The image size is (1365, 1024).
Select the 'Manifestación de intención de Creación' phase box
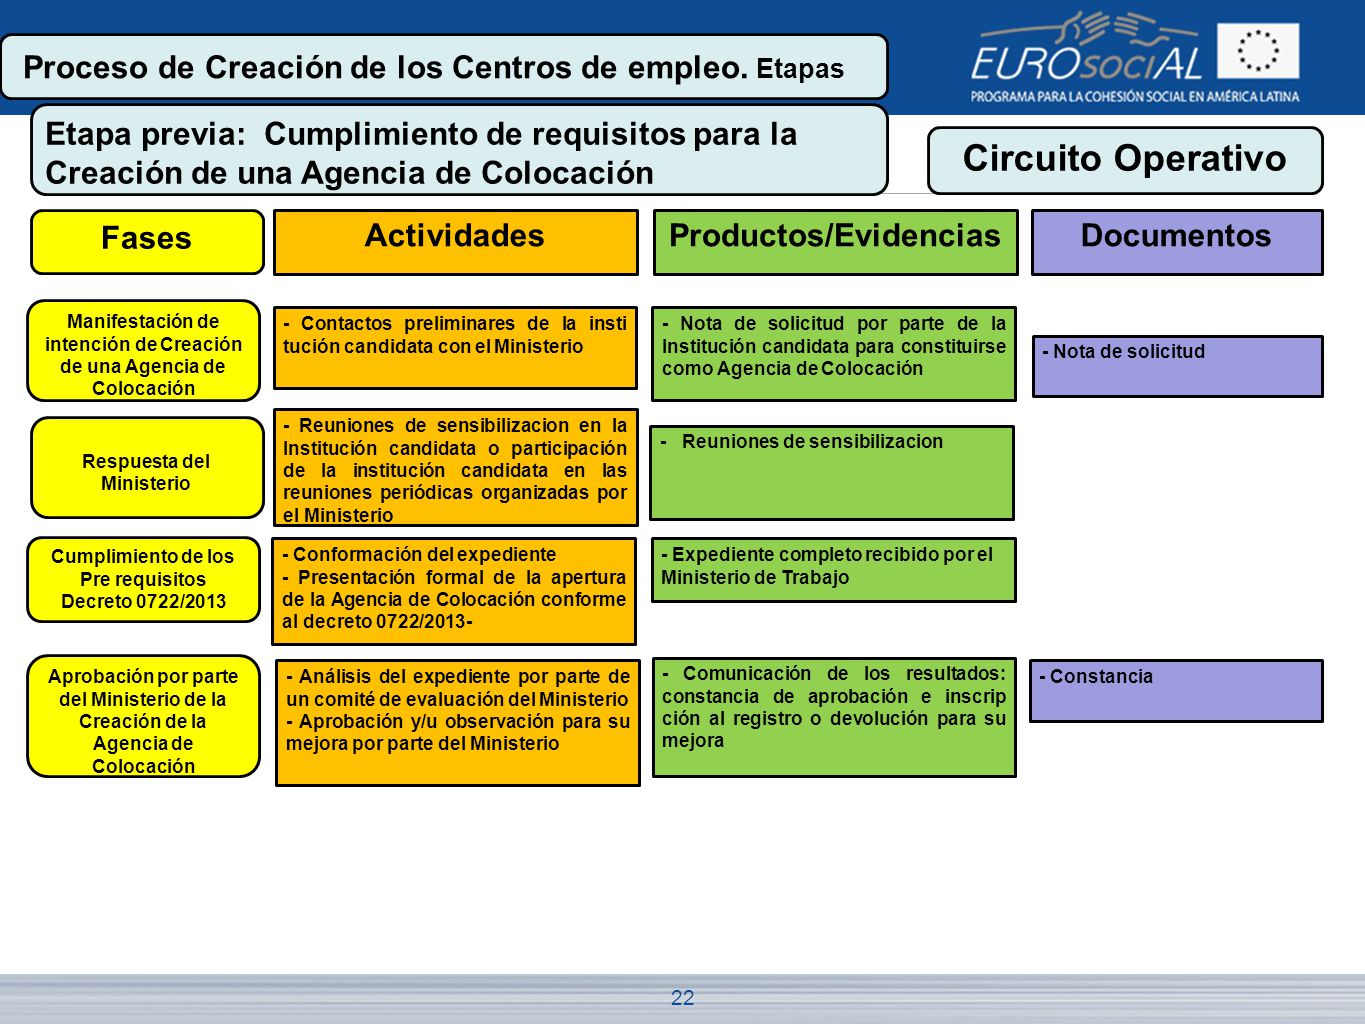pyautogui.click(x=144, y=351)
